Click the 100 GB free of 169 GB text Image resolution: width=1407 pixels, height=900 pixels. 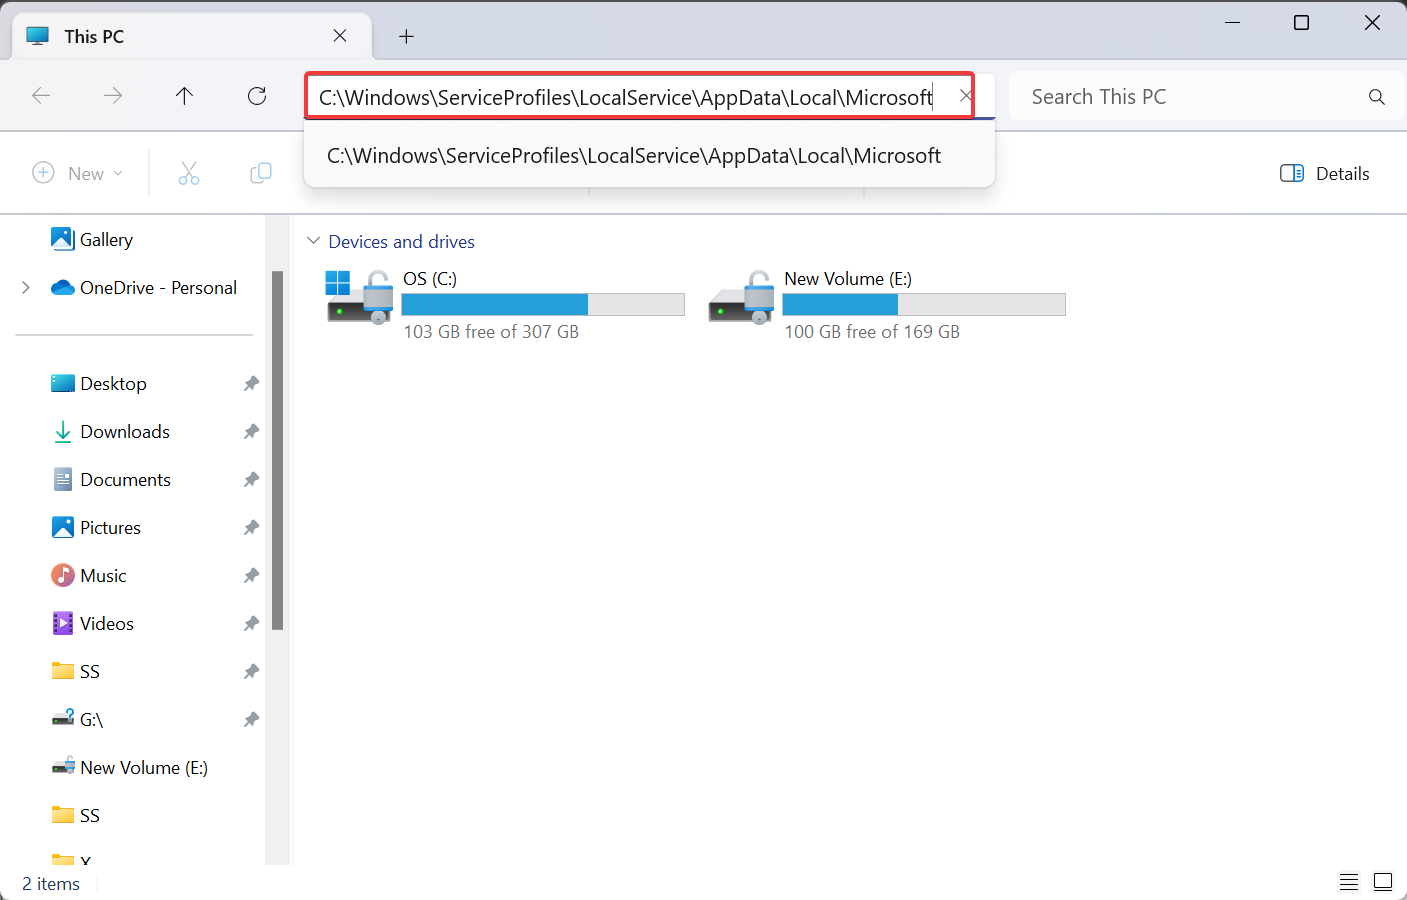(x=872, y=332)
